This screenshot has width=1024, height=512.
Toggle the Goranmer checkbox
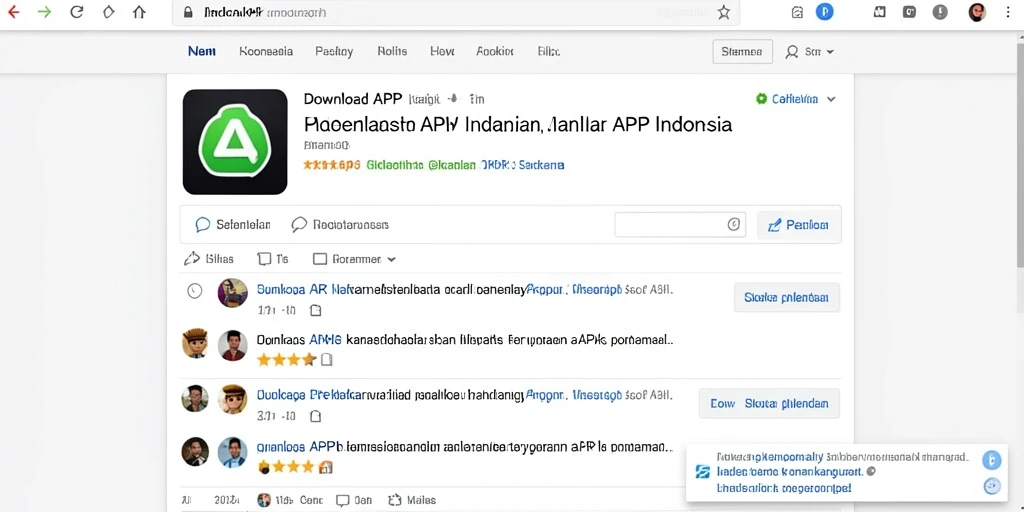point(319,259)
